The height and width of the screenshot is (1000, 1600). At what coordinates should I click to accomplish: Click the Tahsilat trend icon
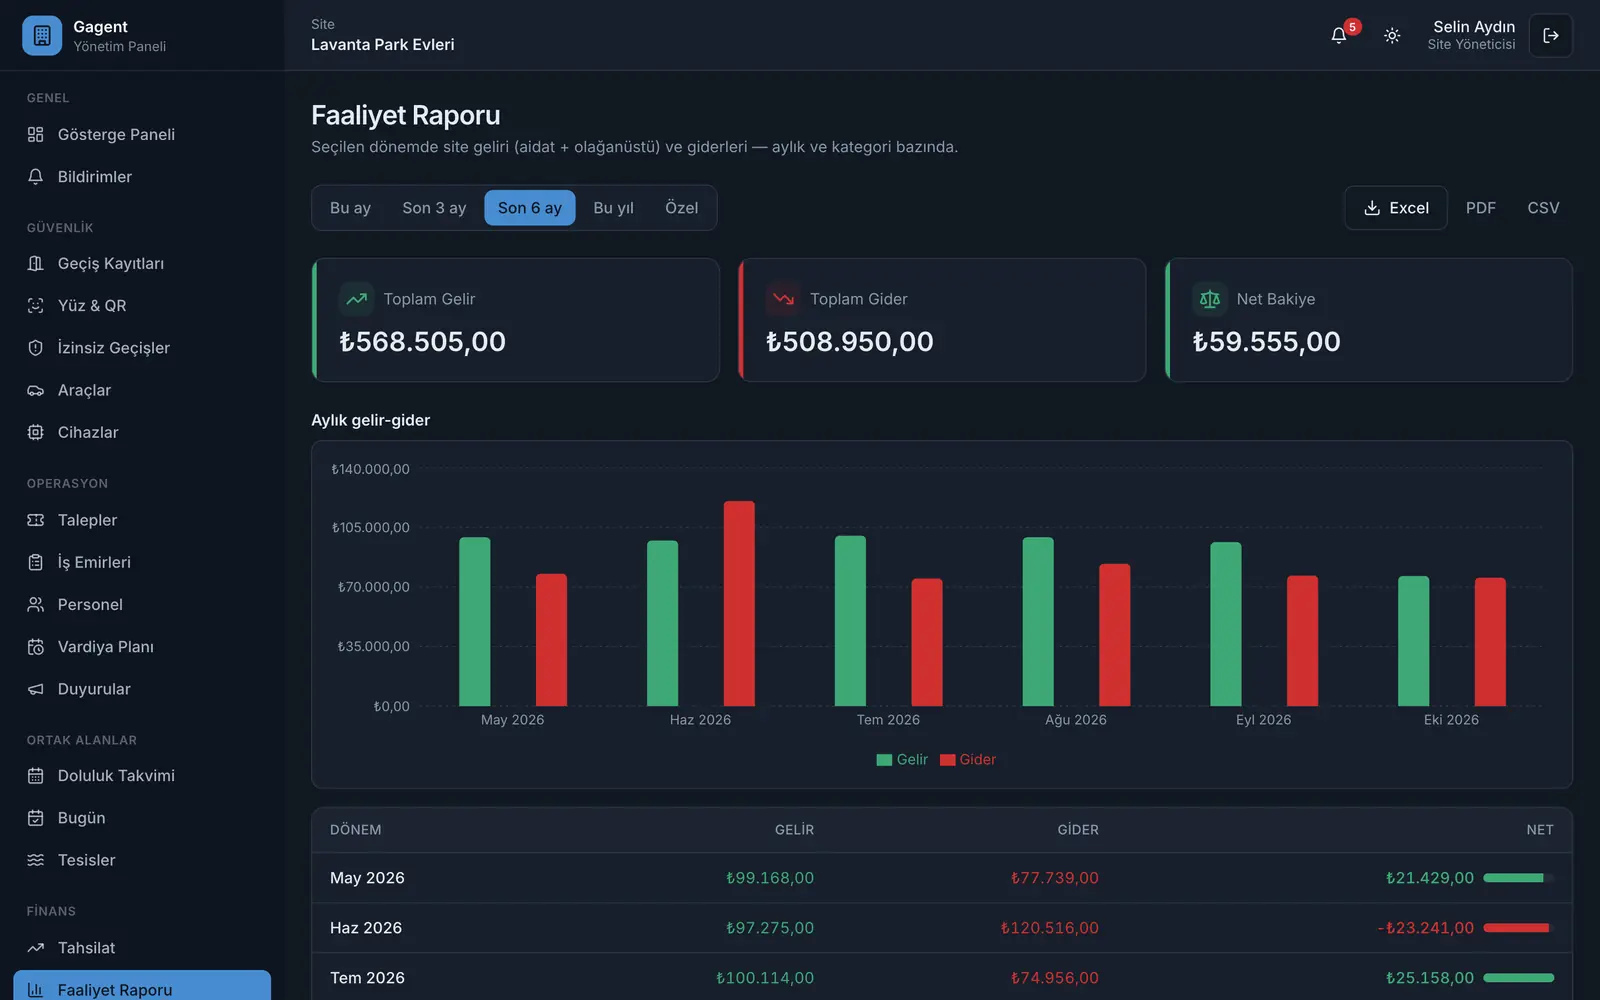(x=36, y=948)
